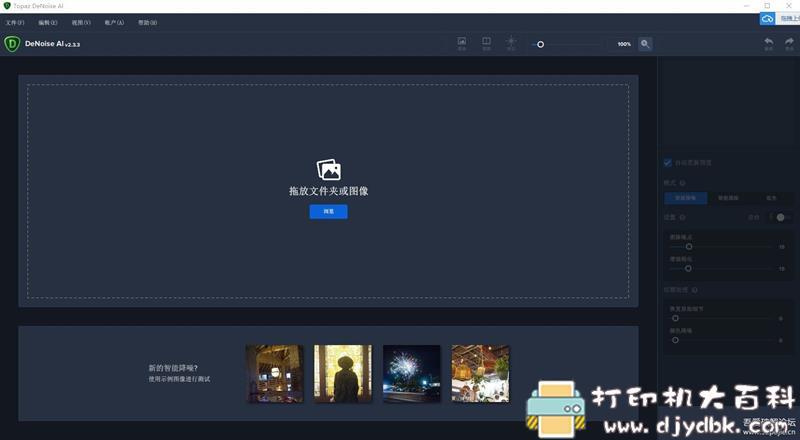Image resolution: width=800 pixels, height=440 pixels.
Task: Open the plant shop sample image
Action: [x=480, y=374]
